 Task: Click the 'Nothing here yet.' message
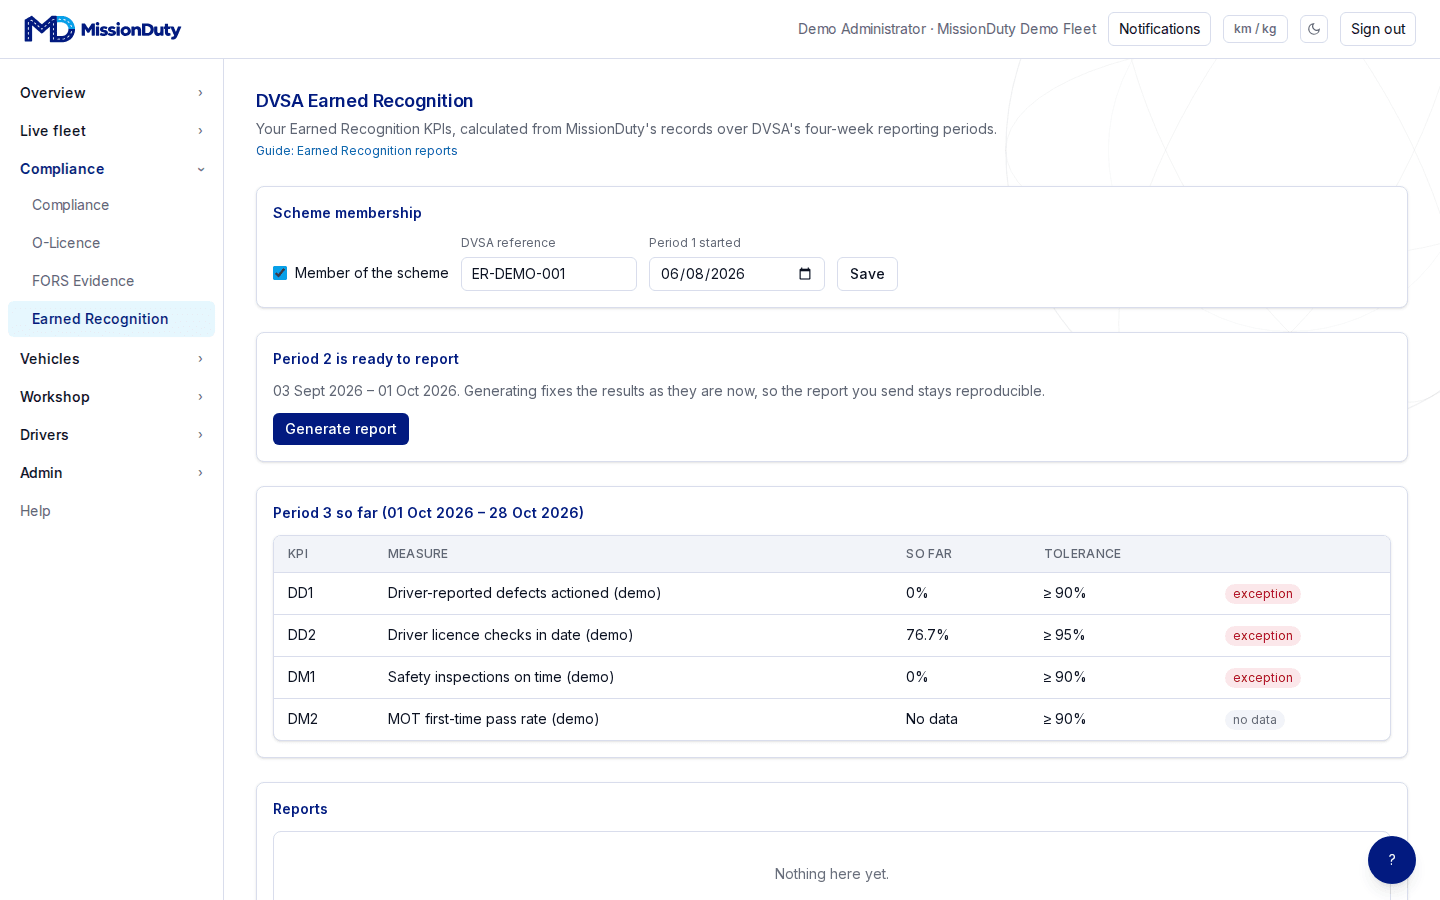pyautogui.click(x=832, y=874)
